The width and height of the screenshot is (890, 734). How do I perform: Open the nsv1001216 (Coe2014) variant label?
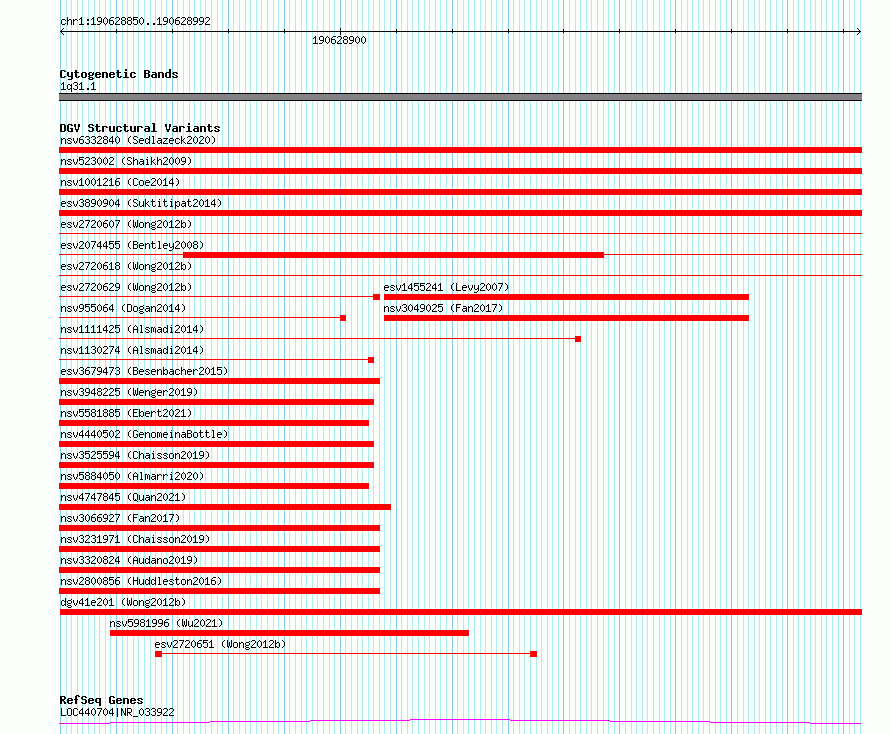coord(120,182)
